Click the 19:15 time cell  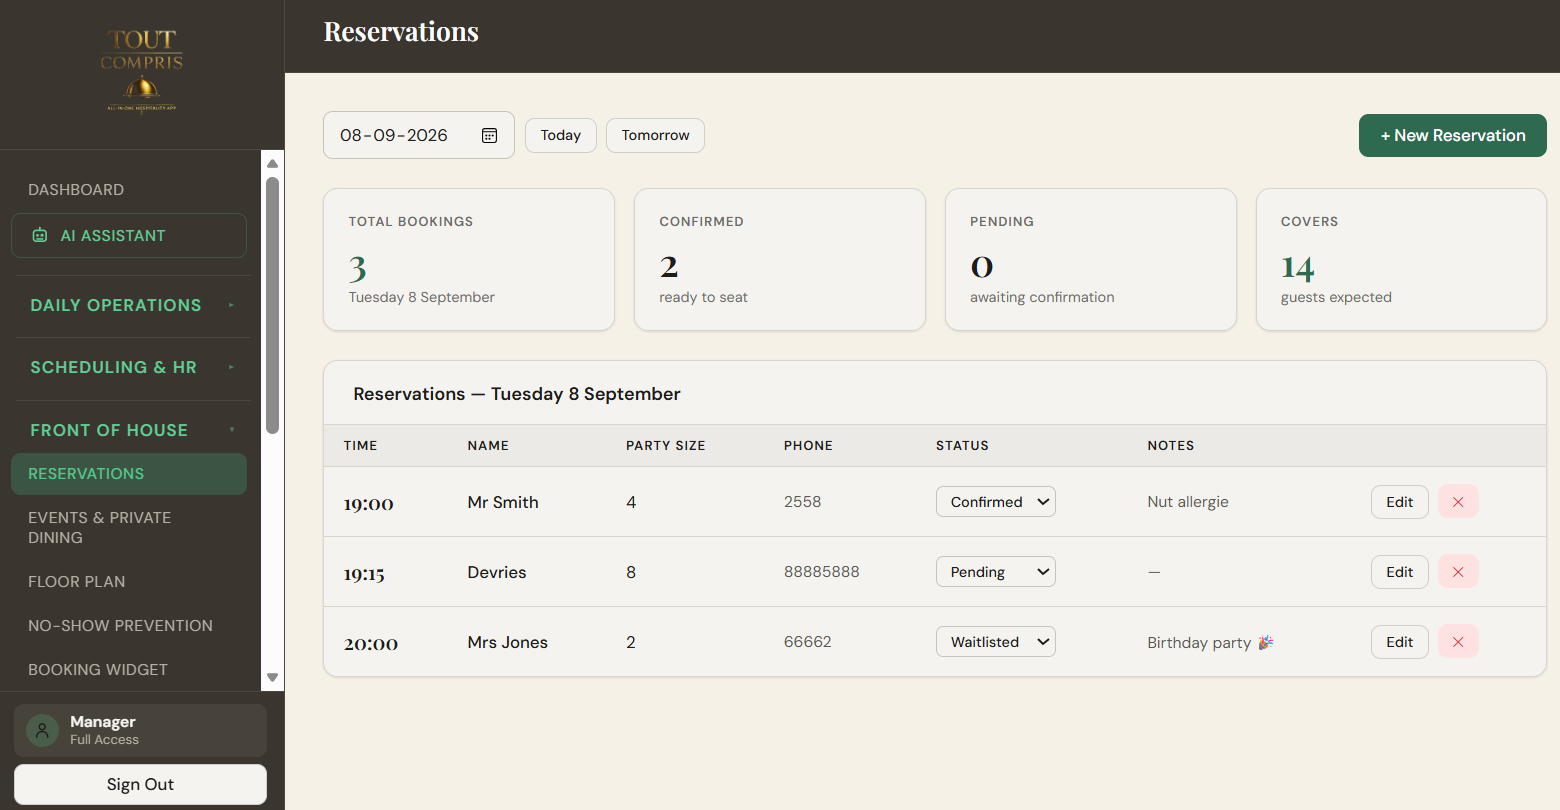[x=364, y=574]
